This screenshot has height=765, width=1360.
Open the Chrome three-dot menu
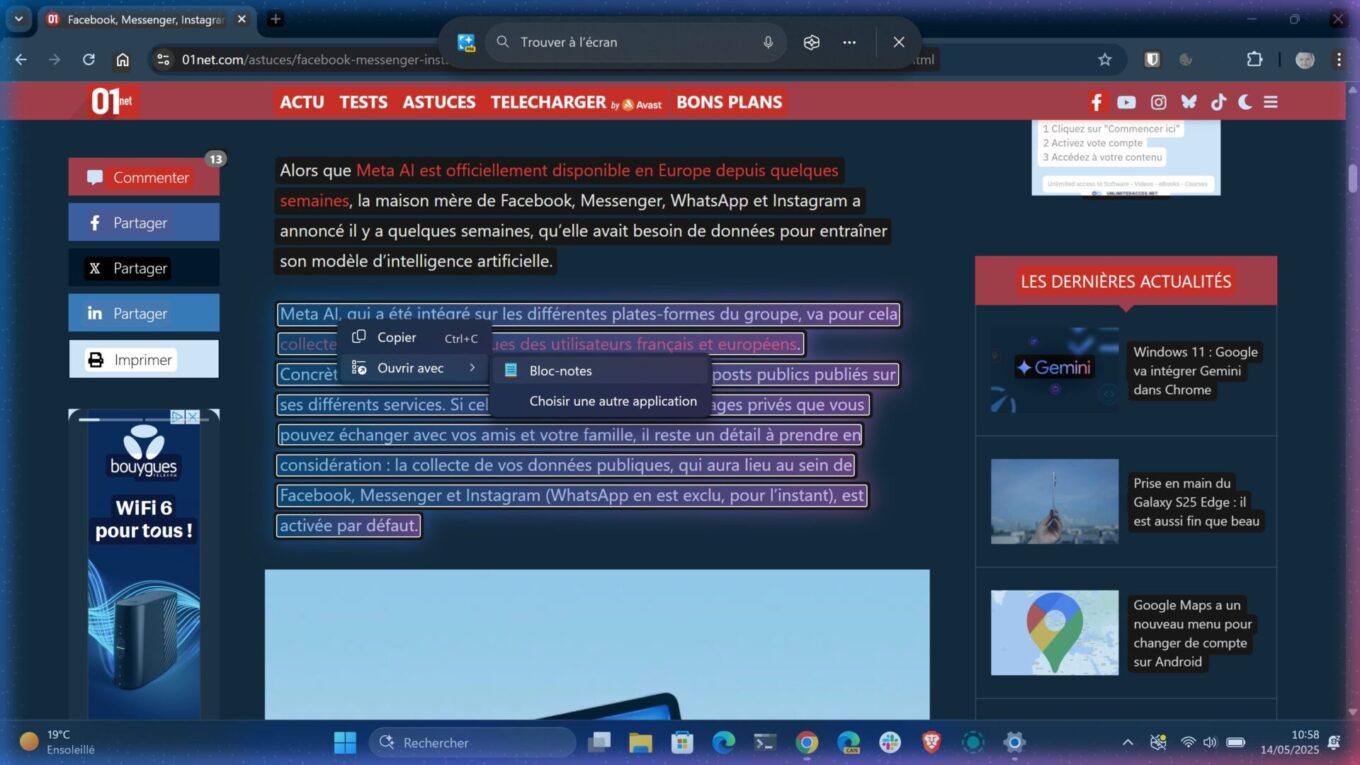[x=1339, y=60]
